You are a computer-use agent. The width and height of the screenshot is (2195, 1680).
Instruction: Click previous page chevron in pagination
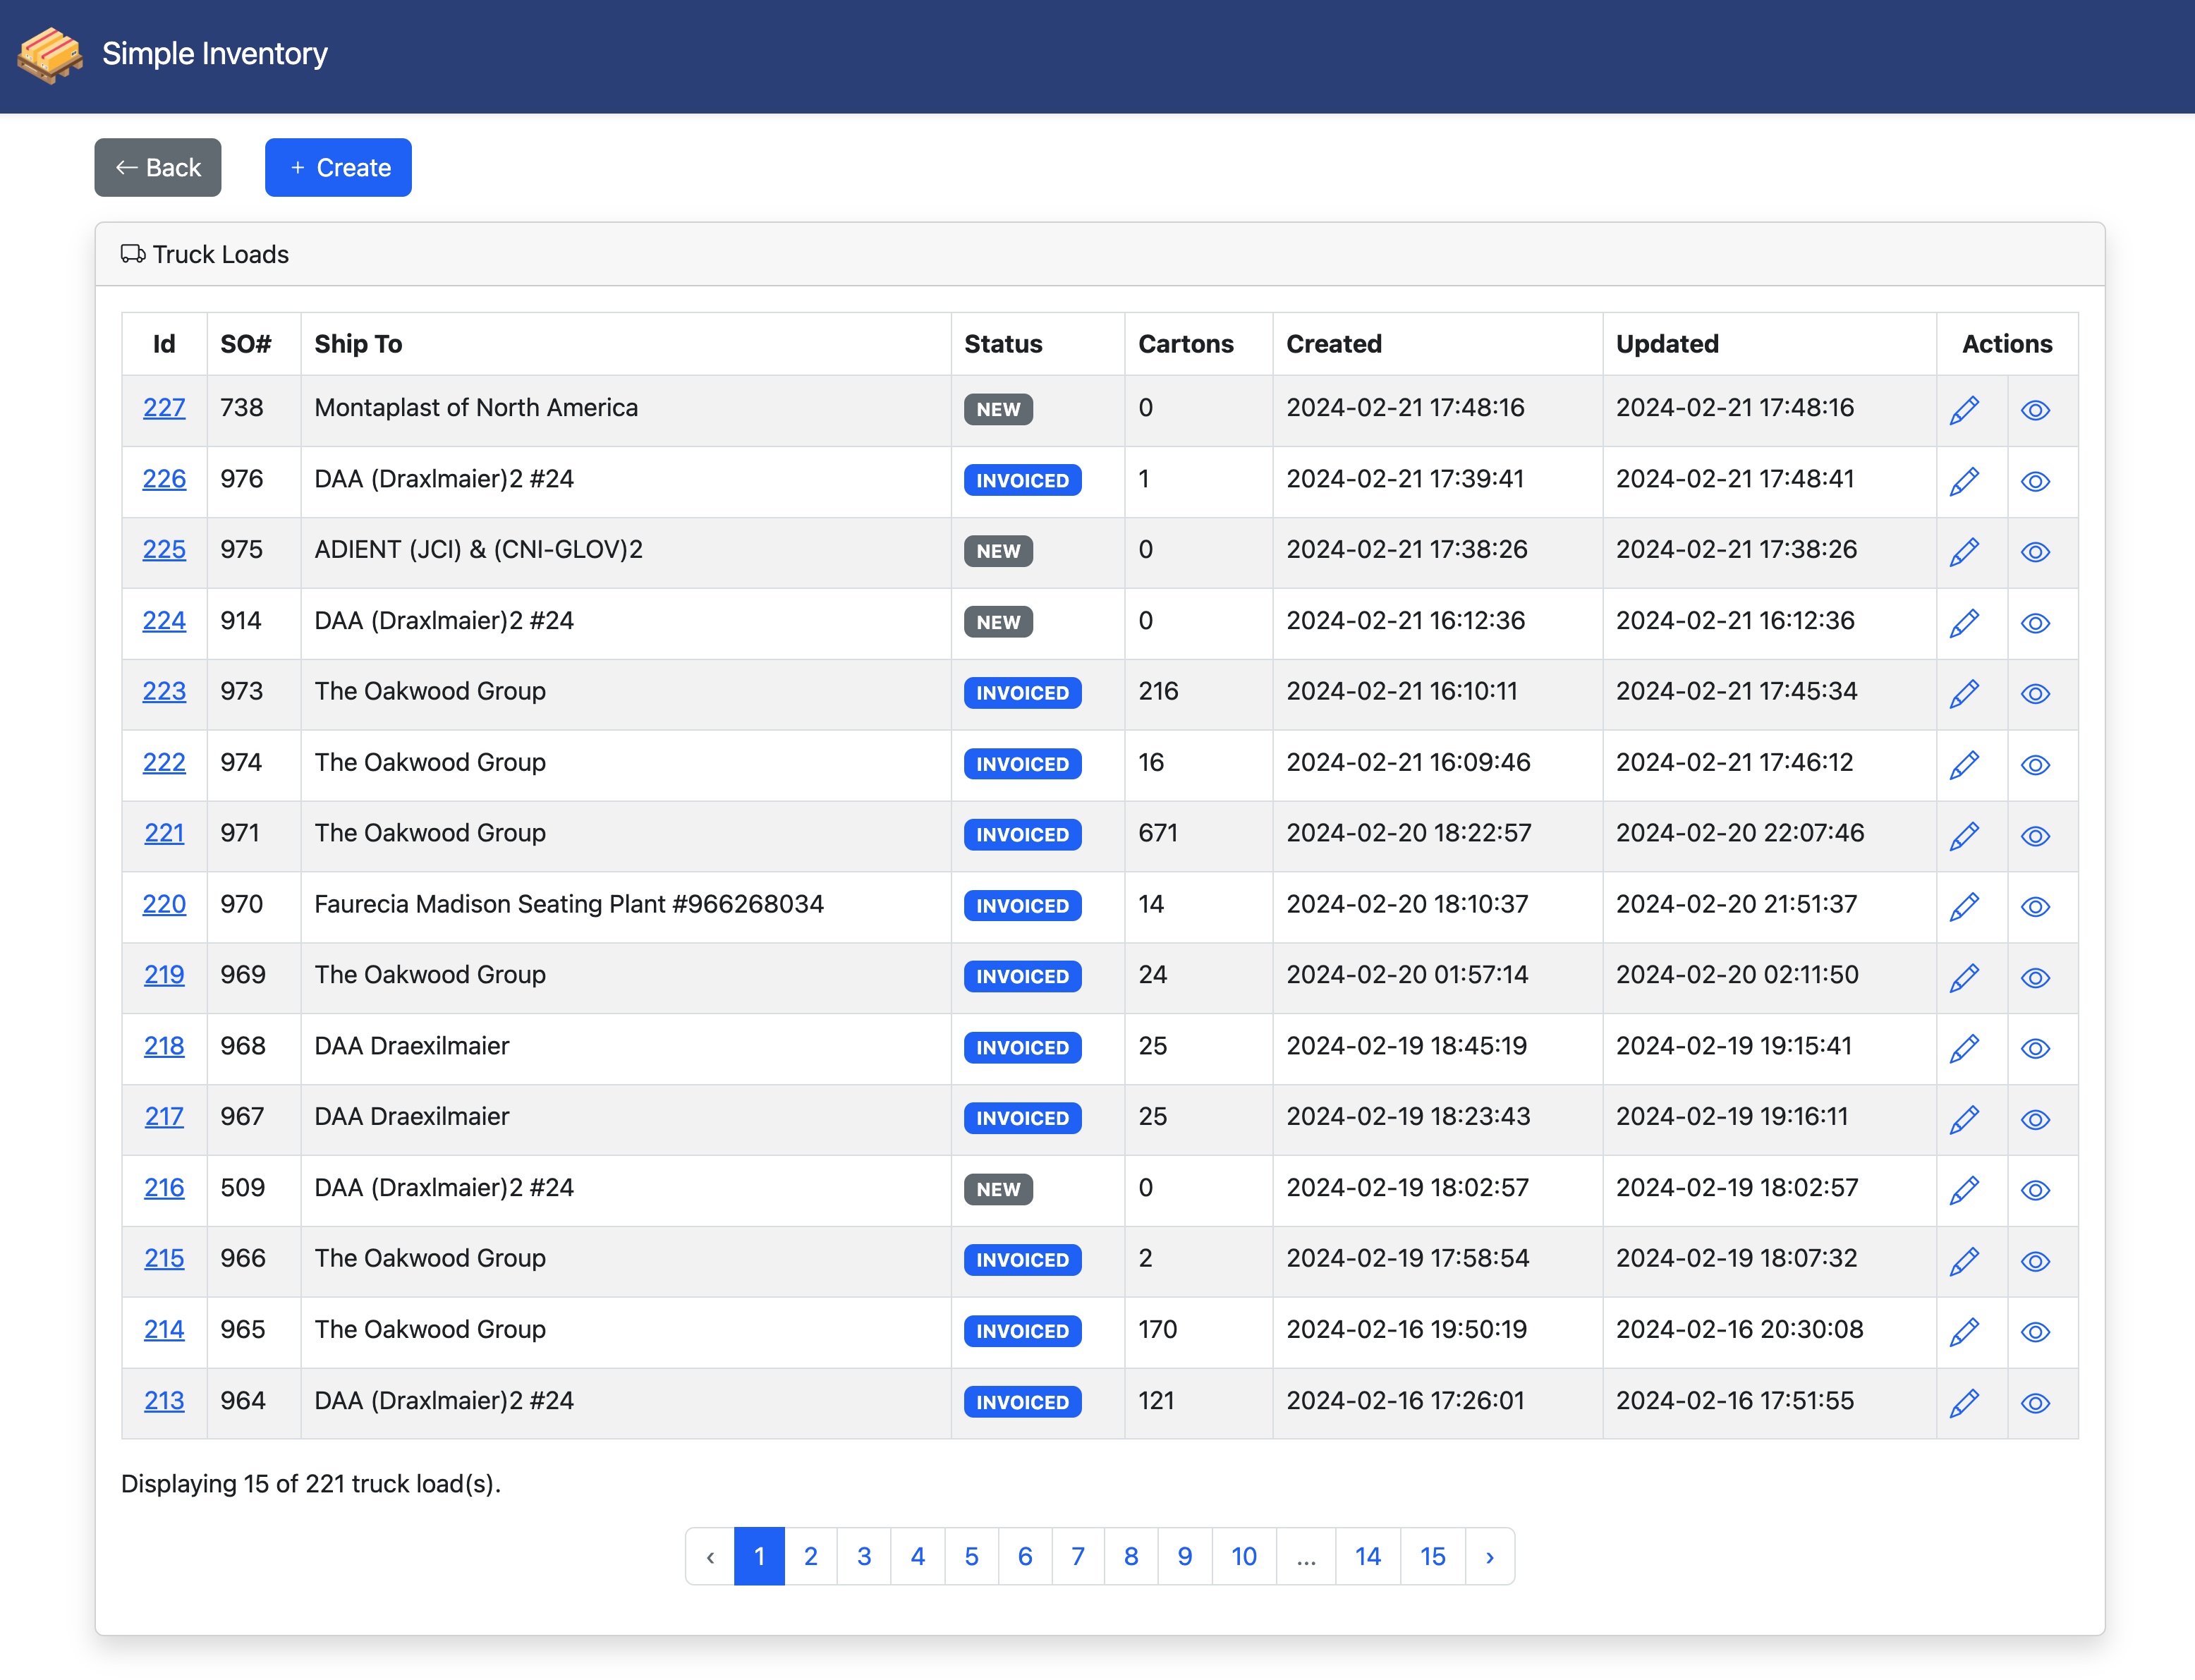(710, 1556)
